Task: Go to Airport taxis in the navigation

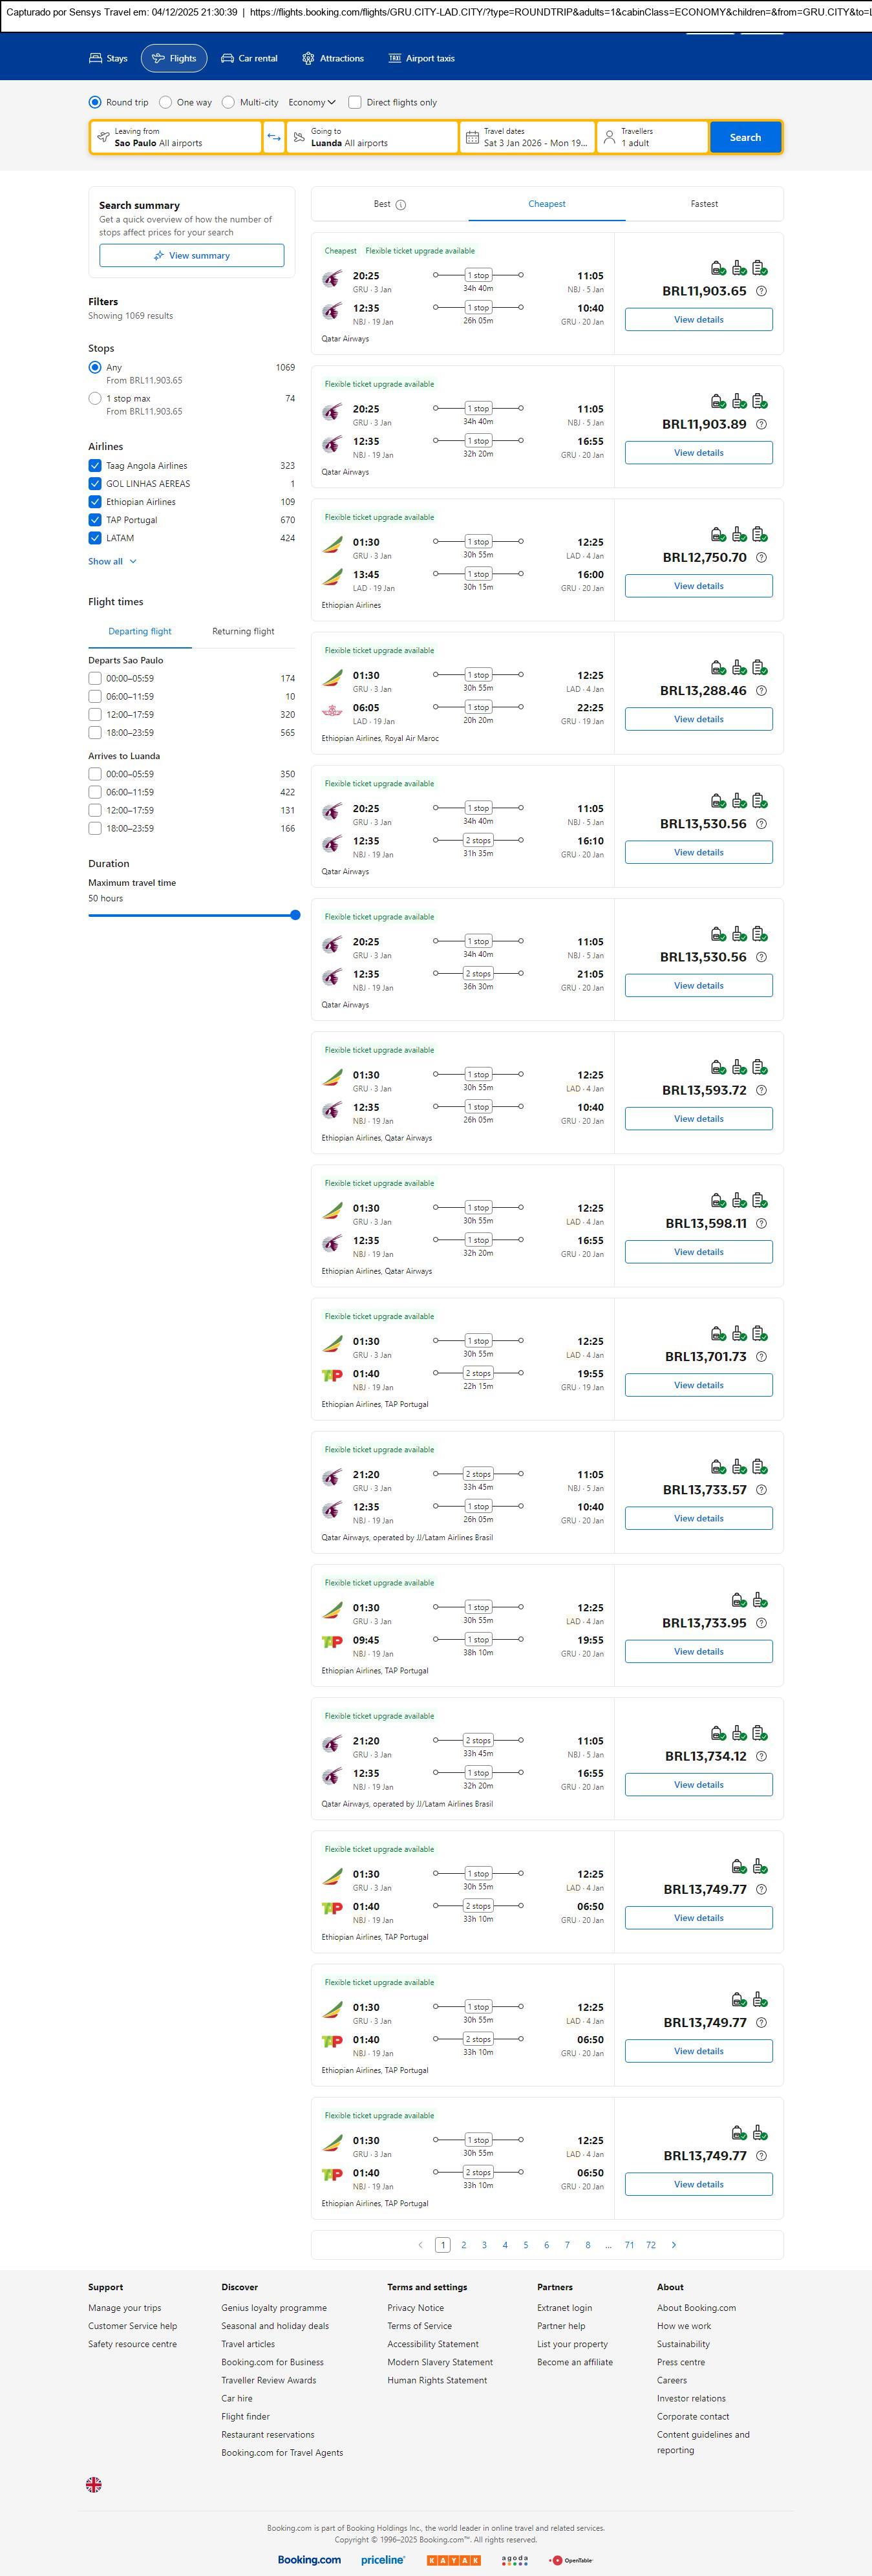Action: (x=421, y=59)
